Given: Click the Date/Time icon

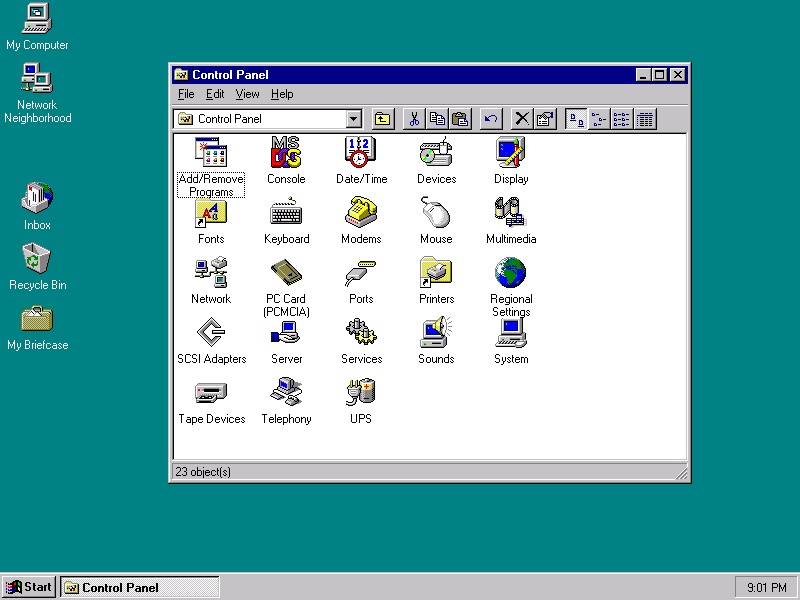Looking at the screenshot, I should pos(361,153).
